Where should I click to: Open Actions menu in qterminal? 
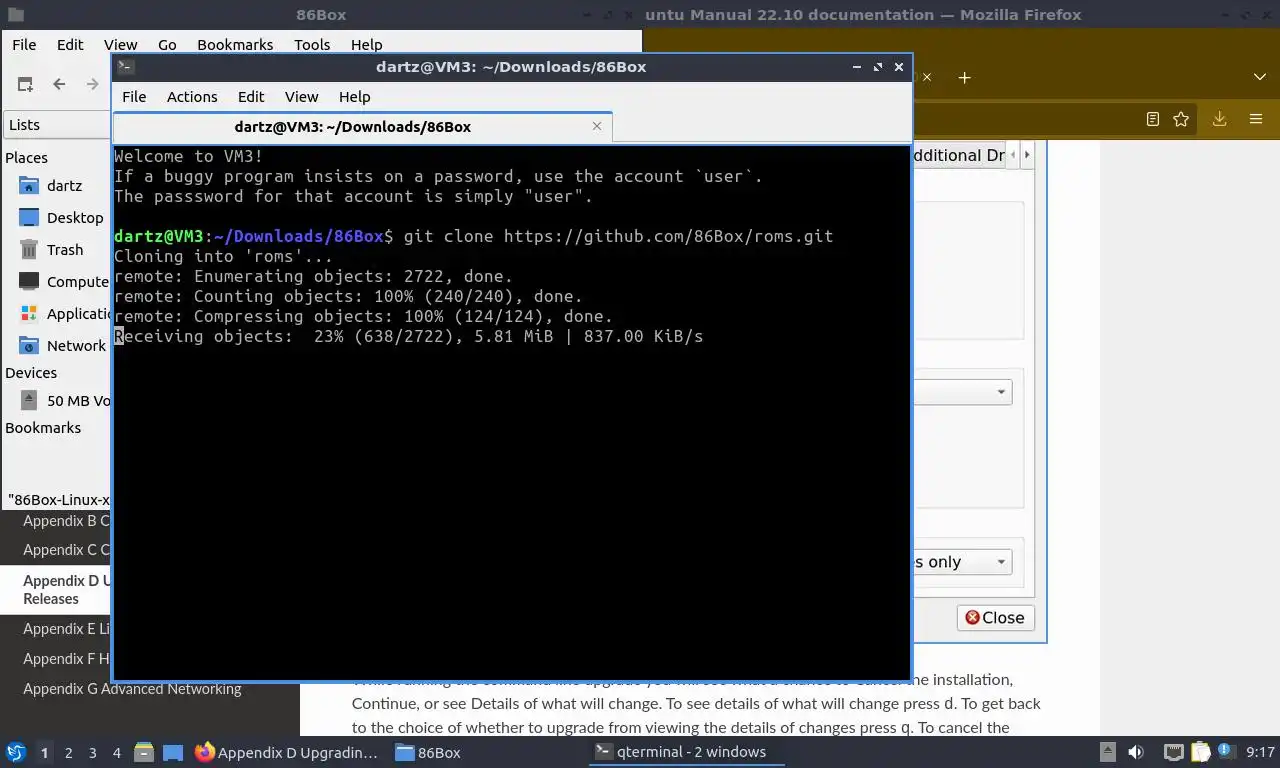point(192,97)
